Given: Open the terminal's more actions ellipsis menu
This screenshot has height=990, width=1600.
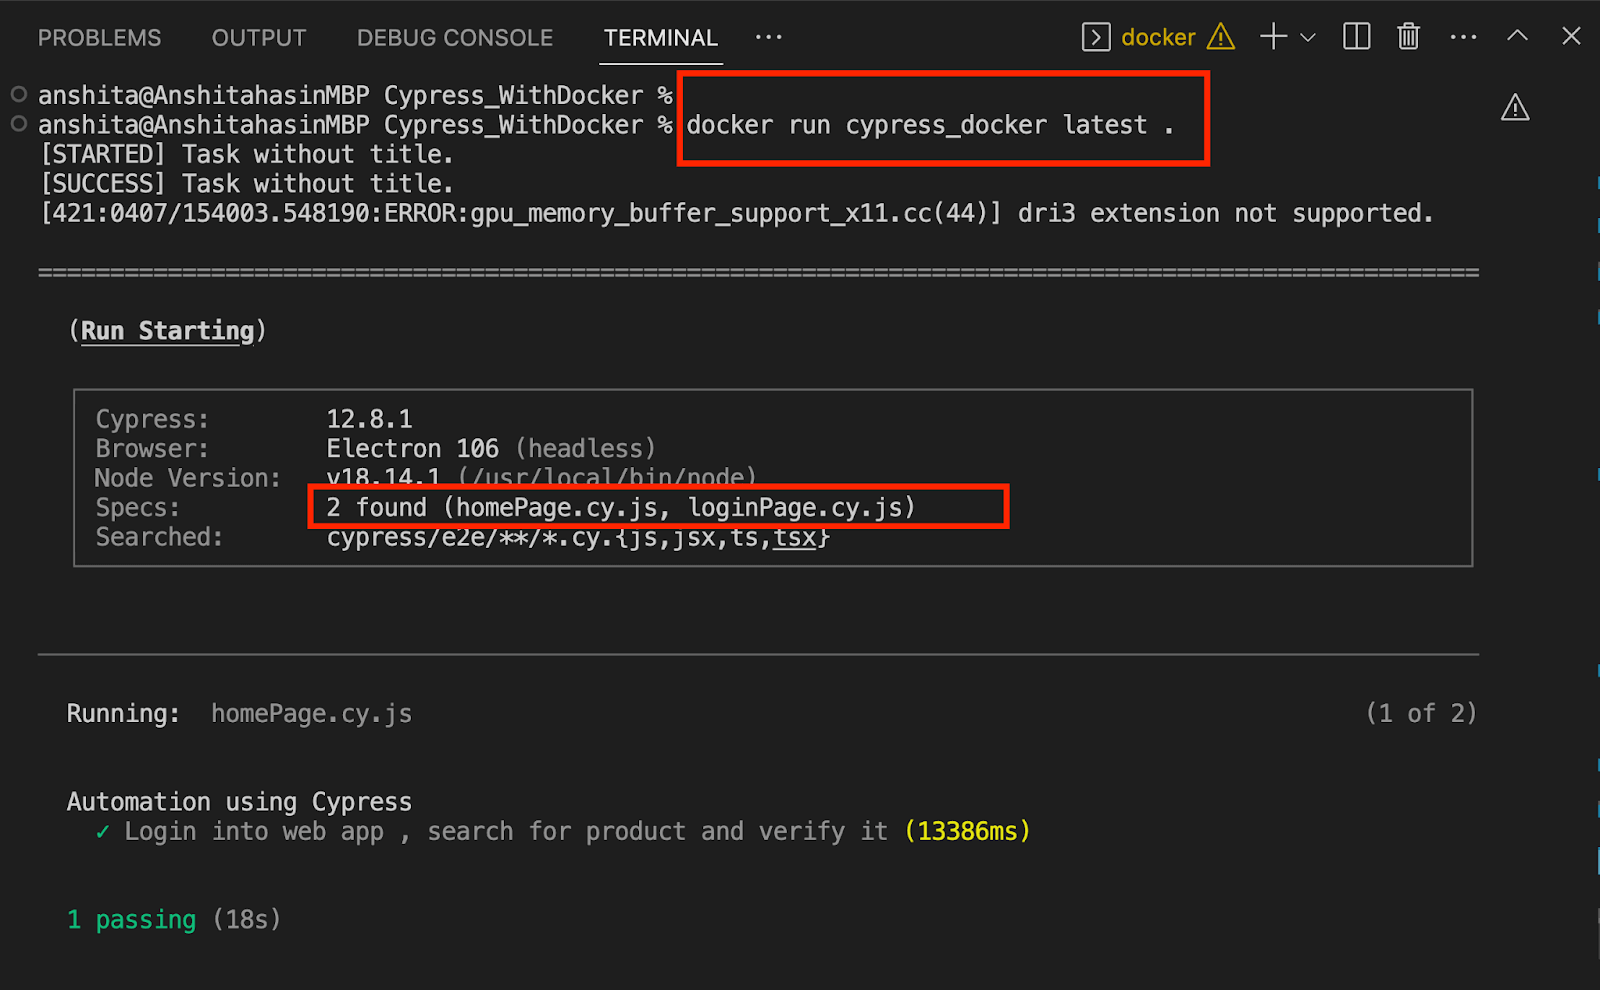Looking at the screenshot, I should pos(1463,36).
